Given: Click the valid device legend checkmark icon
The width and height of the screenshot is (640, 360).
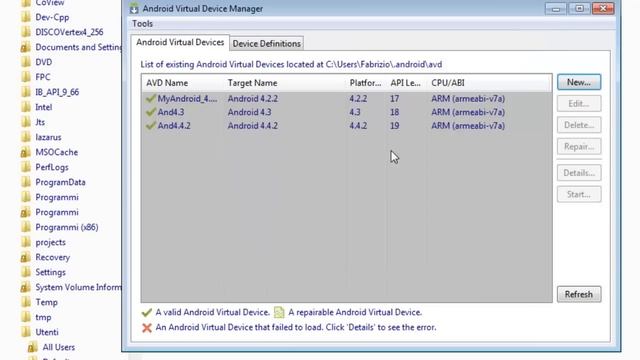Looking at the screenshot, I should [147, 313].
